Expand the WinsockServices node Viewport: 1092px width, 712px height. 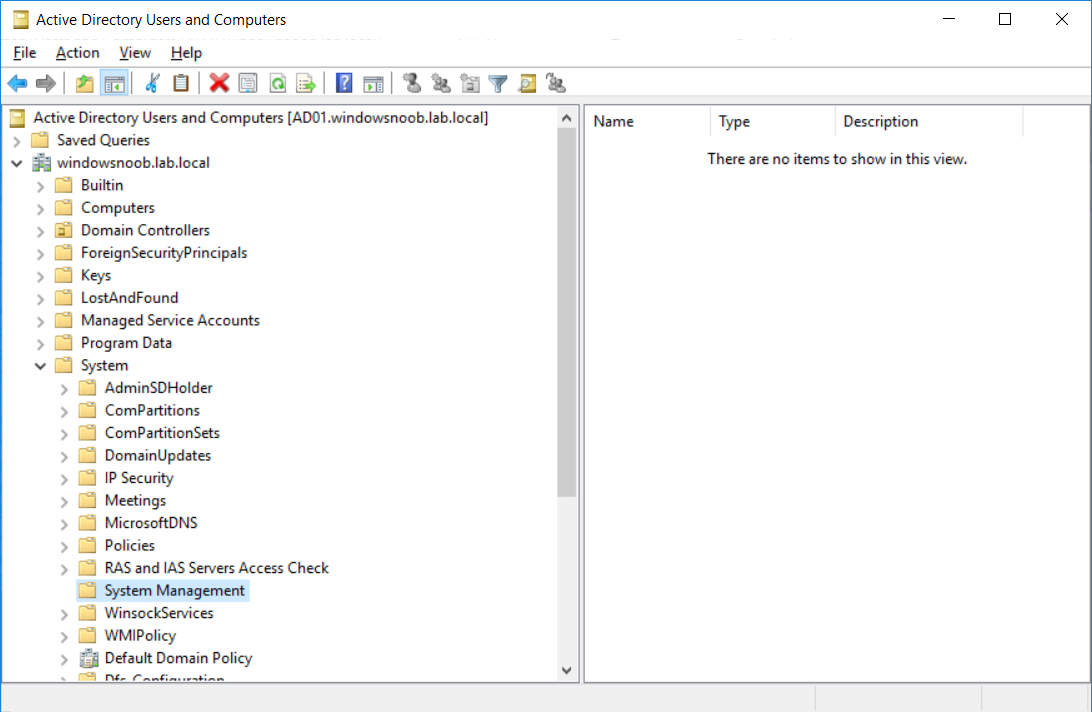[64, 614]
